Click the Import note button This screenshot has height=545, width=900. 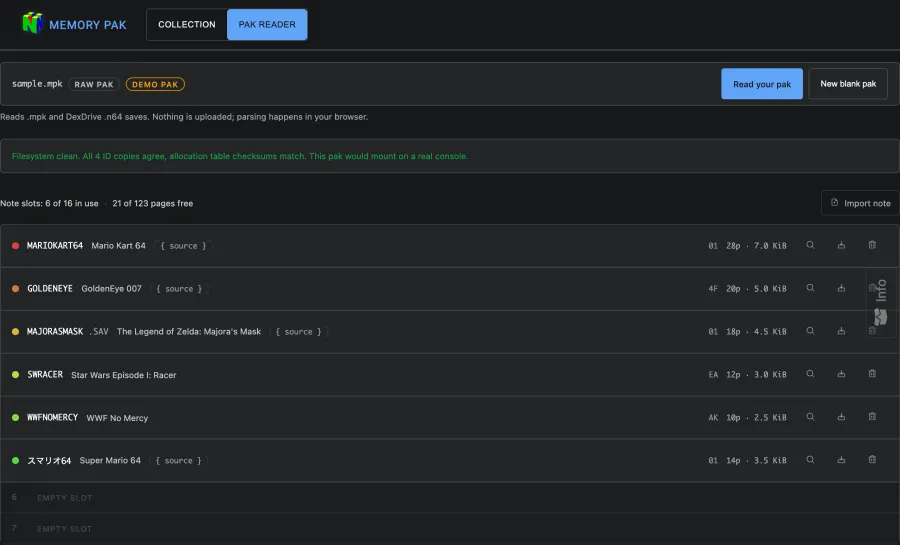coord(860,203)
